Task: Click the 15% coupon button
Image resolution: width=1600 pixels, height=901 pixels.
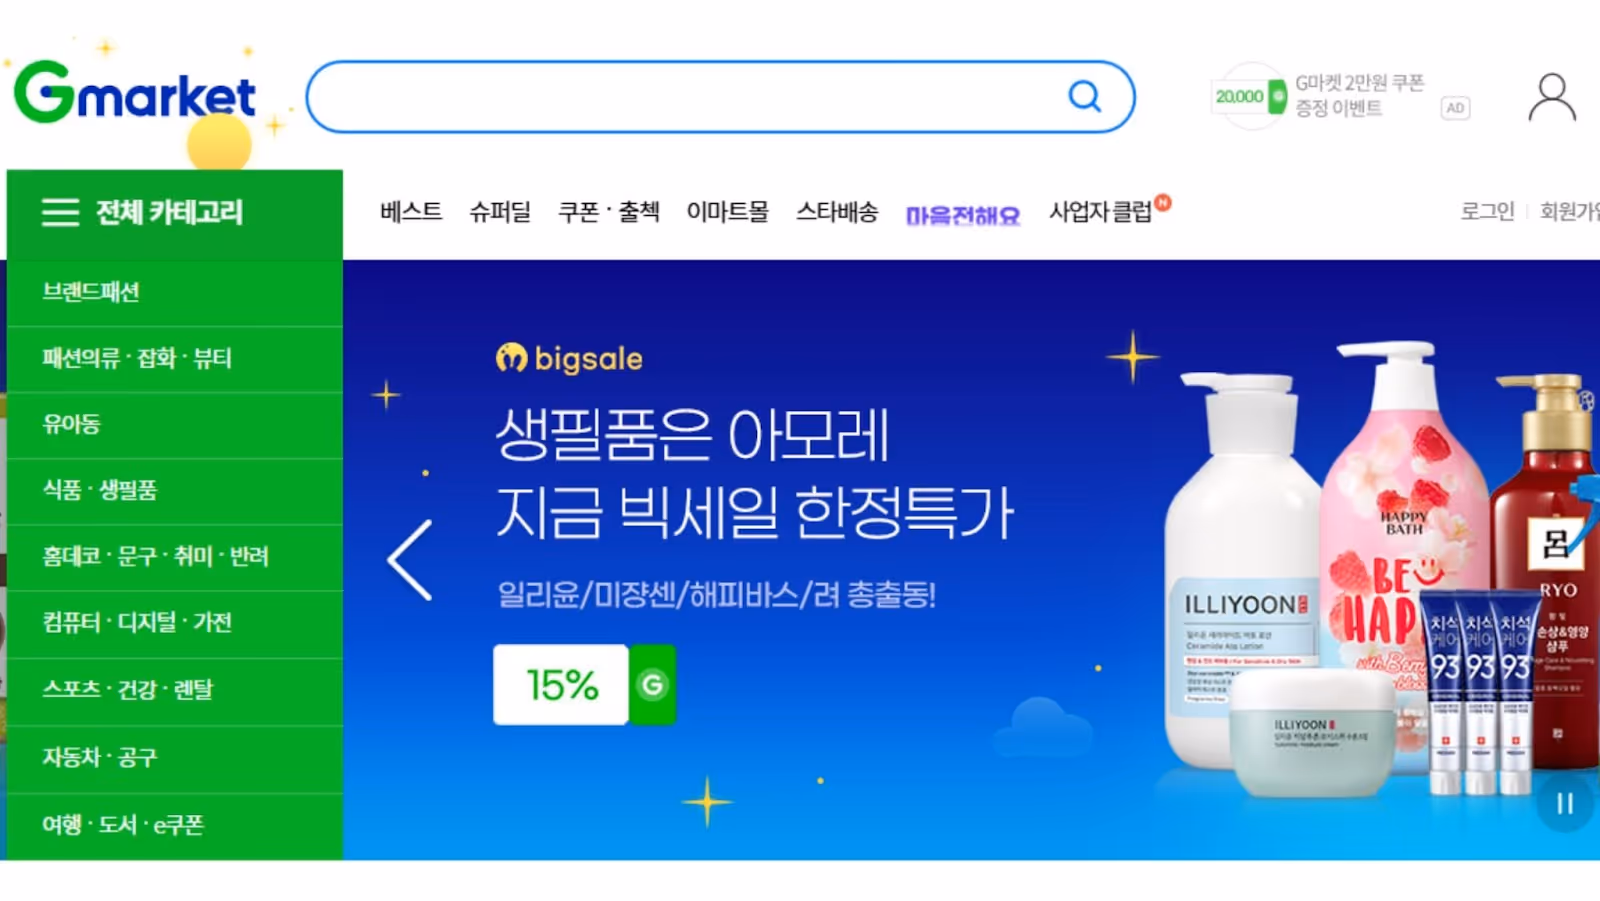Action: (x=561, y=685)
